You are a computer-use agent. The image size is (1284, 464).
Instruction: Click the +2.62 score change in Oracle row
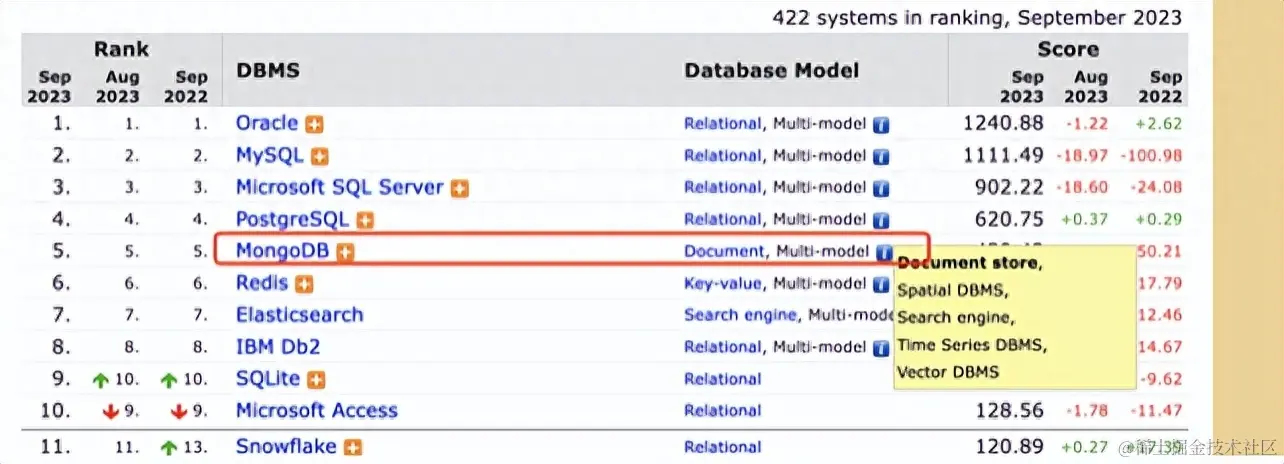(1160, 124)
